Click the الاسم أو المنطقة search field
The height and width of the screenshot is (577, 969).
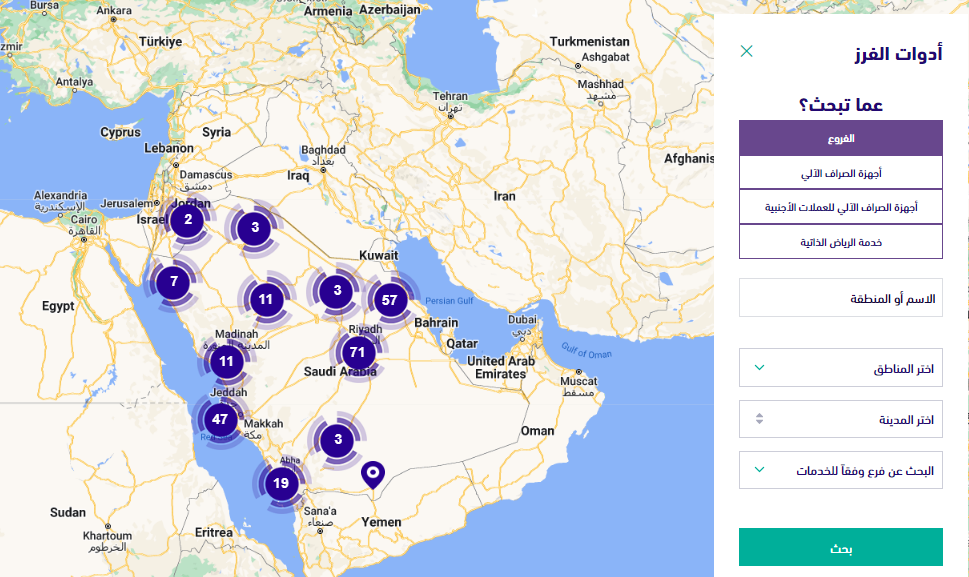[x=840, y=298]
